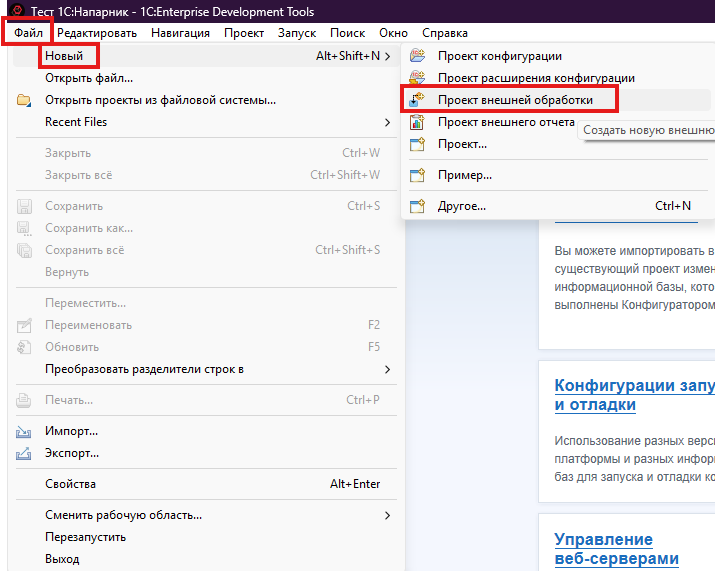Expand the Новый submenu arrow
This screenshot has width=715, height=571.
tap(387, 56)
